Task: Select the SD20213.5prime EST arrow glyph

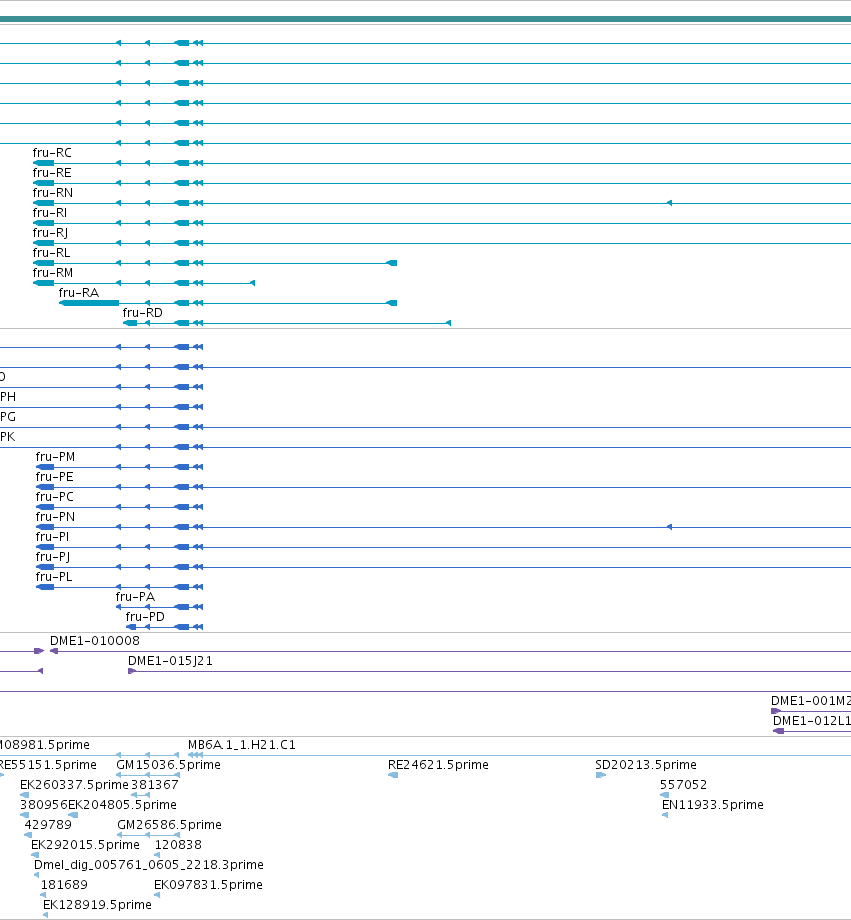Action: pyautogui.click(x=601, y=775)
